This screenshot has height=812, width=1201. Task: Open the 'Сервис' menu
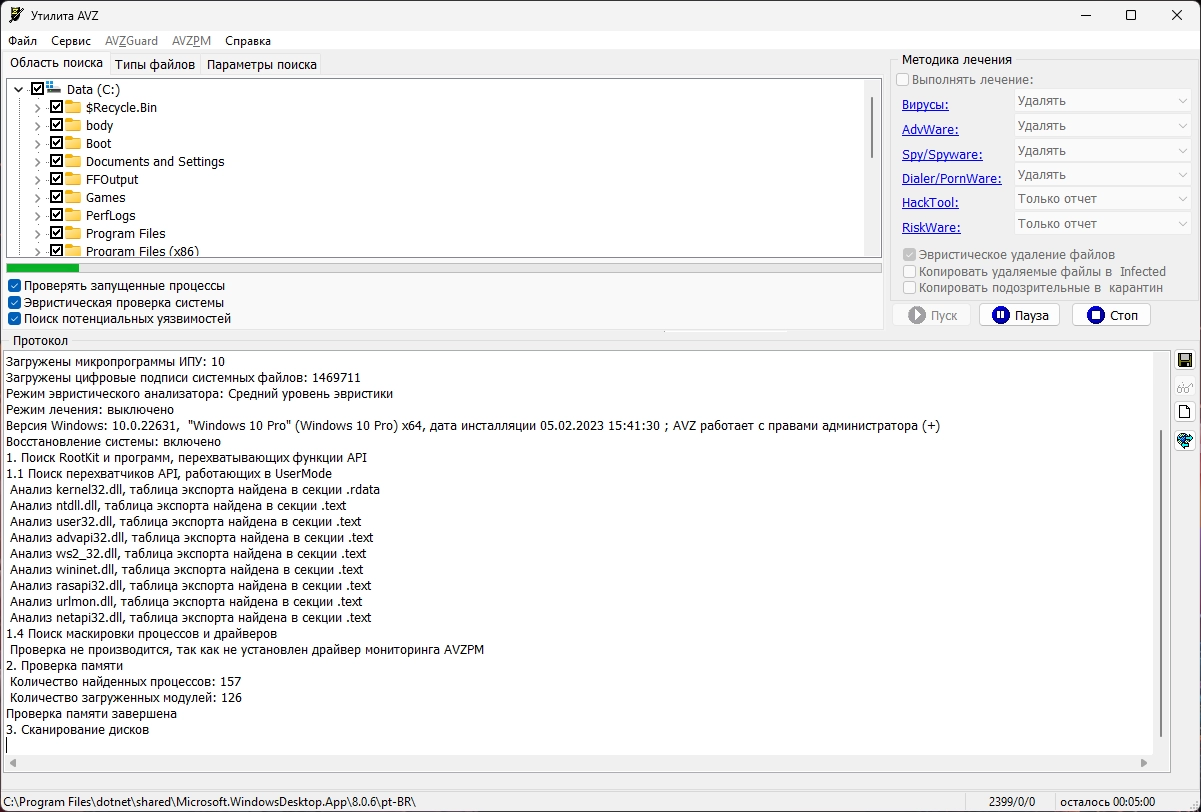click(x=71, y=41)
